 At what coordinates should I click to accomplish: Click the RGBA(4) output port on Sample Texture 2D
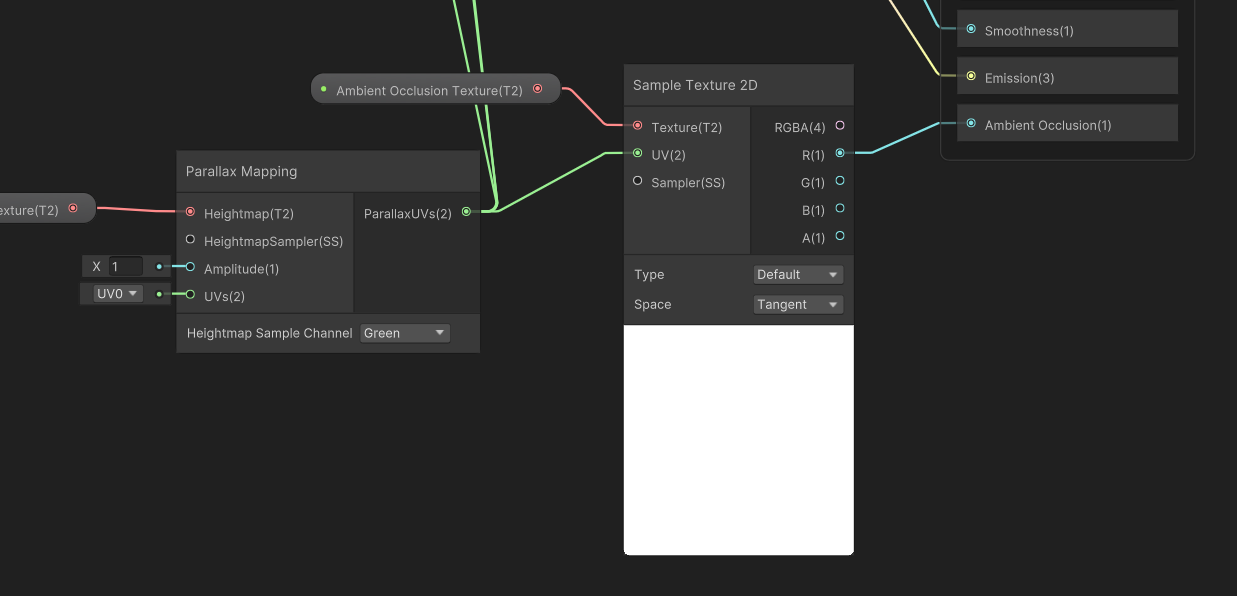[x=839, y=127]
